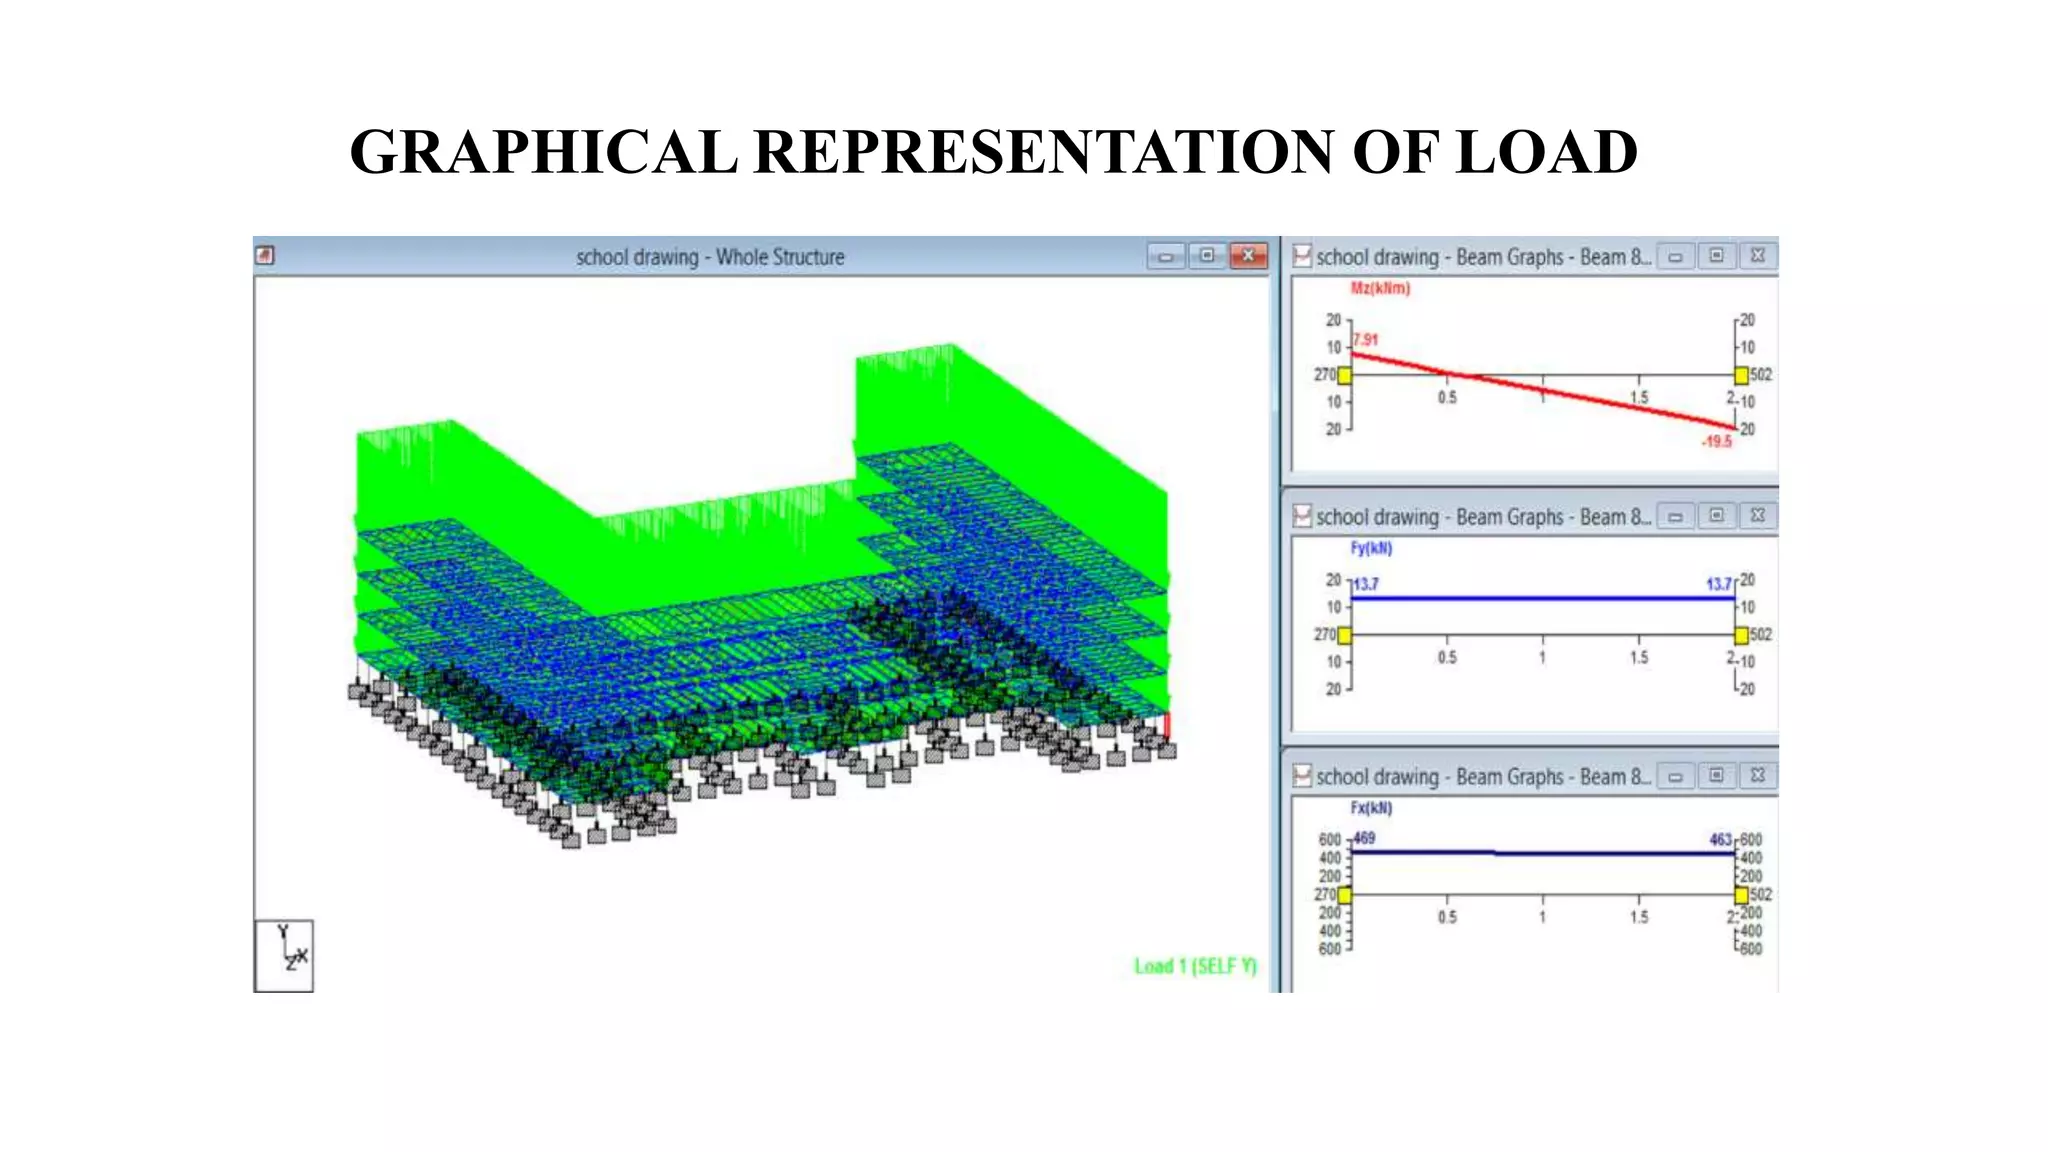Select yellow node 270 in the Mz graph
This screenshot has height=1152, width=2048.
tap(1345, 375)
